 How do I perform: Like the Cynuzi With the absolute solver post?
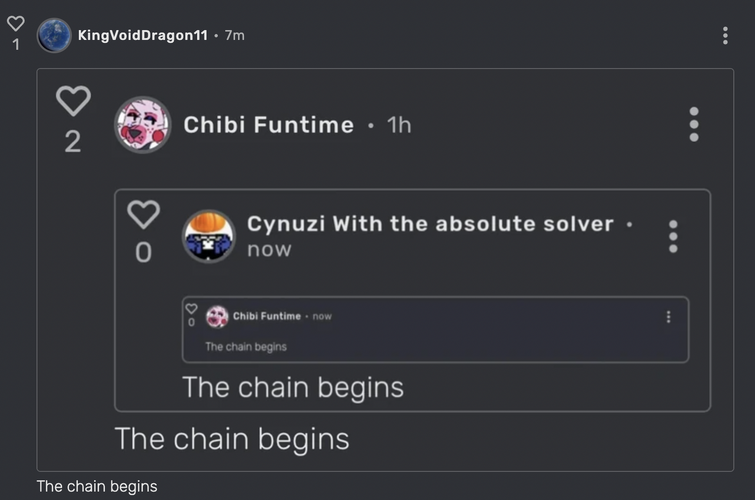pyautogui.click(x=143, y=214)
